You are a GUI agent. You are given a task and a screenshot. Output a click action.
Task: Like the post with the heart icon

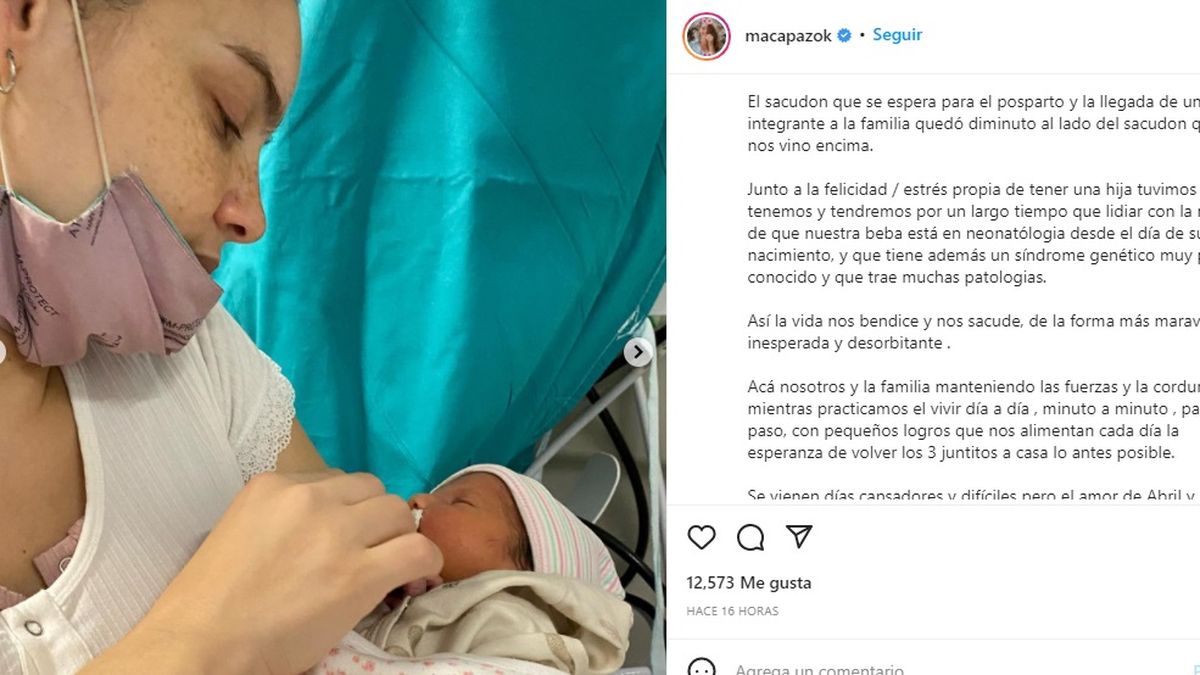702,537
